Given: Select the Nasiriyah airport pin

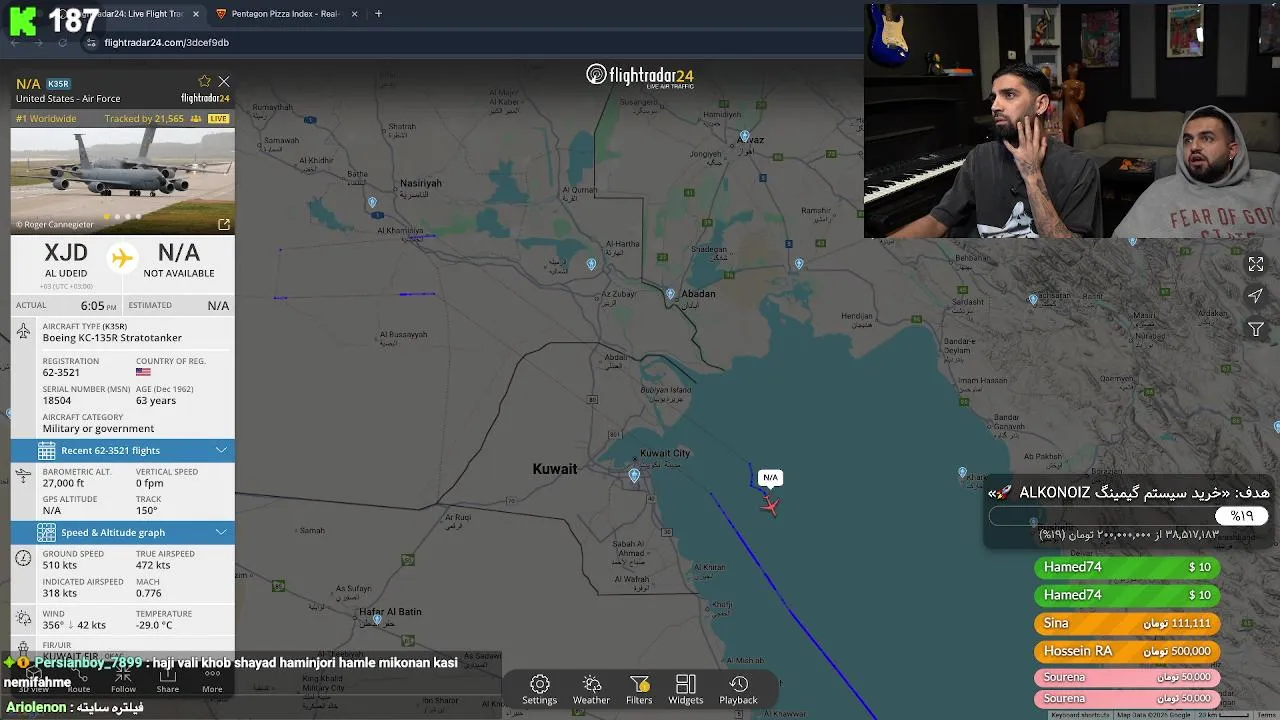Looking at the screenshot, I should pos(372,203).
